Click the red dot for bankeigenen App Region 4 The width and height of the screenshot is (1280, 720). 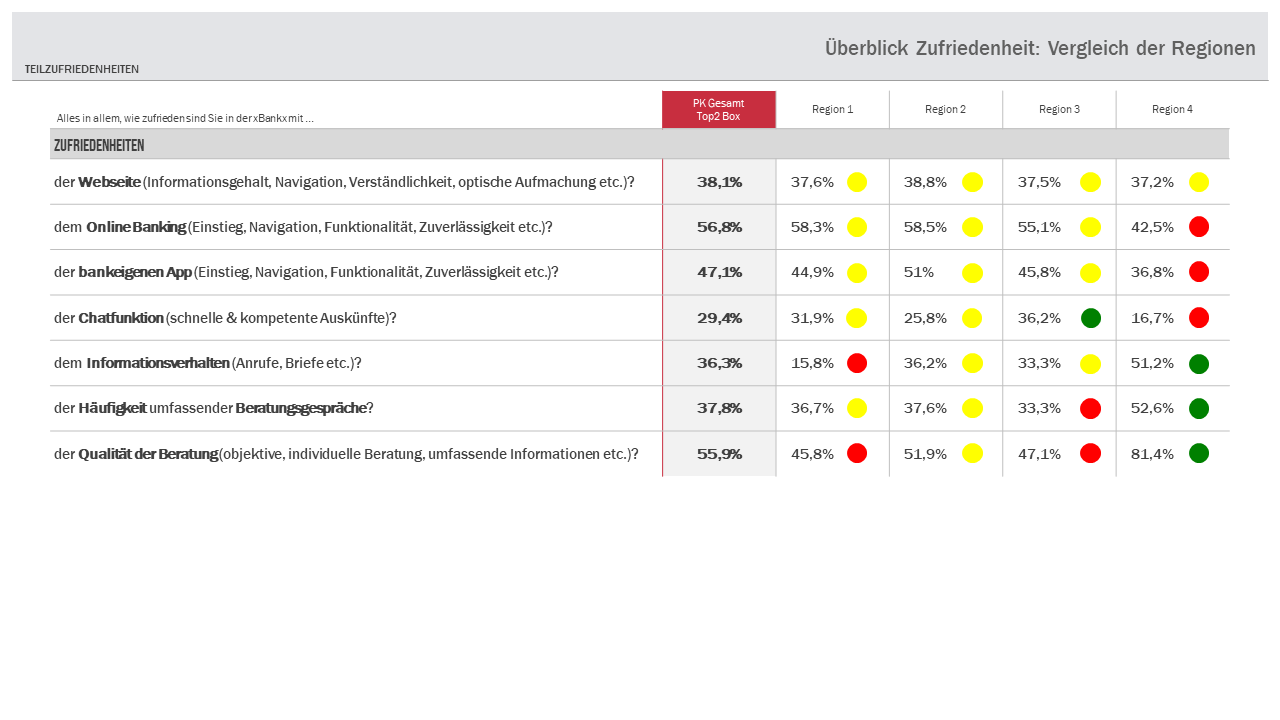click(1199, 272)
